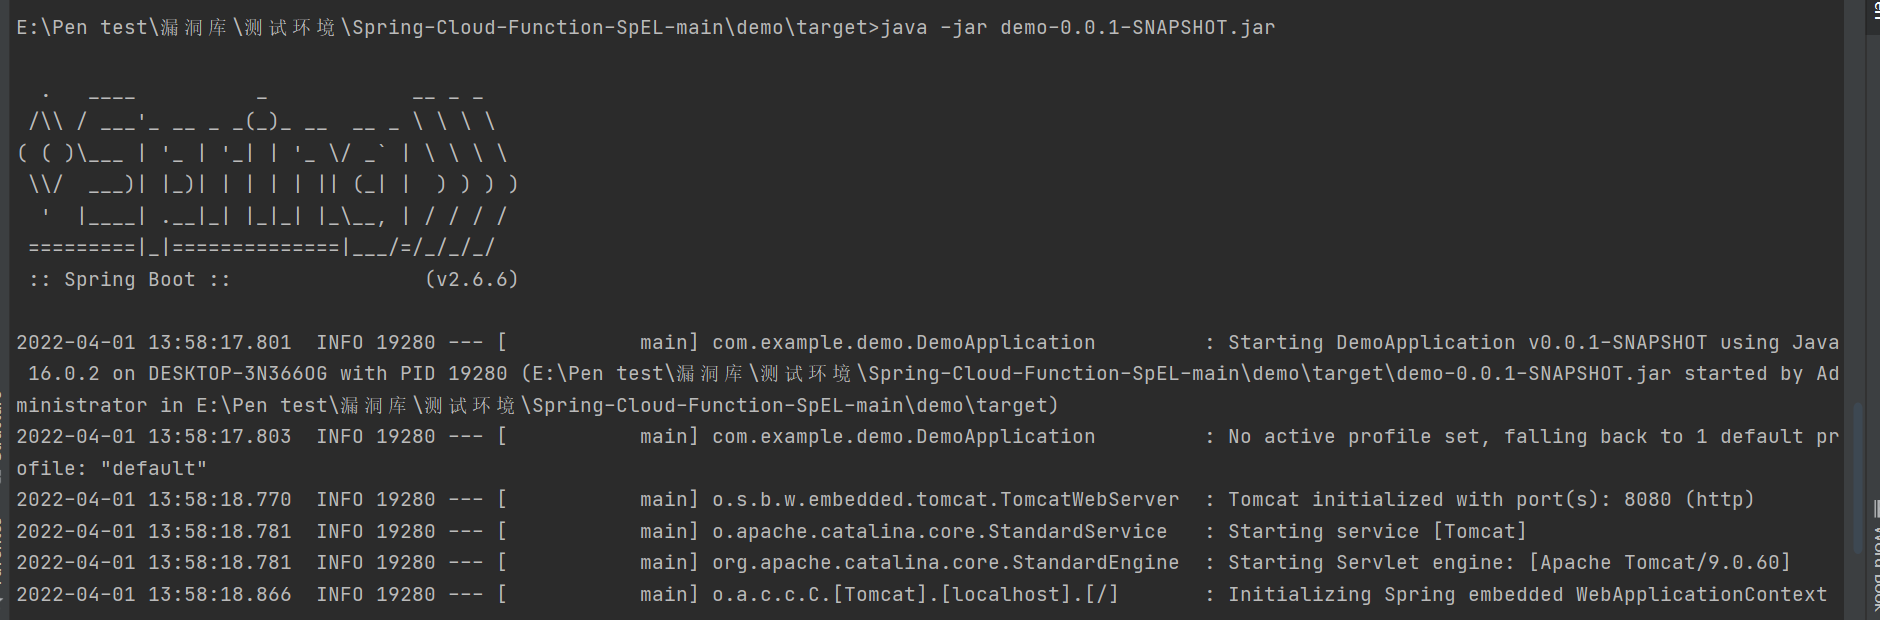Click the o.apache.catalina.core.StandardService logger name
This screenshot has width=1880, height=620.
pyautogui.click(x=939, y=532)
